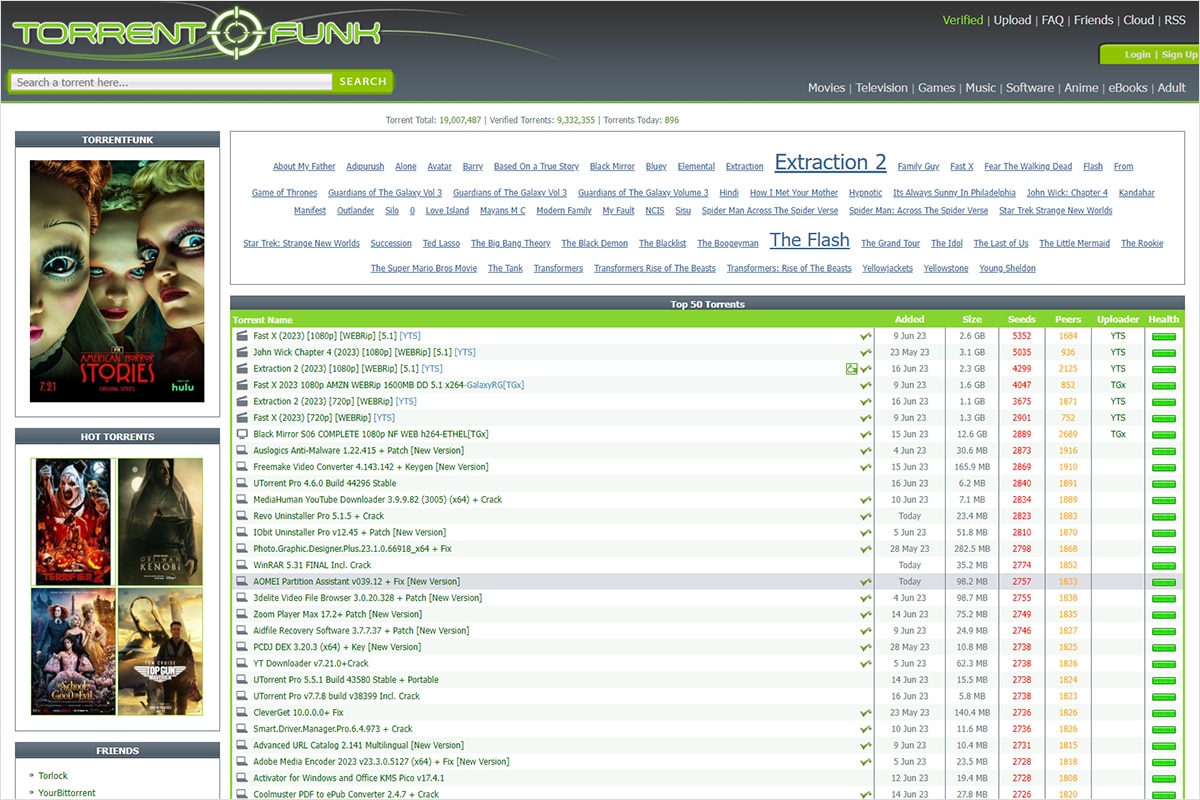Open the Television category
This screenshot has height=800, width=1200.
[882, 88]
